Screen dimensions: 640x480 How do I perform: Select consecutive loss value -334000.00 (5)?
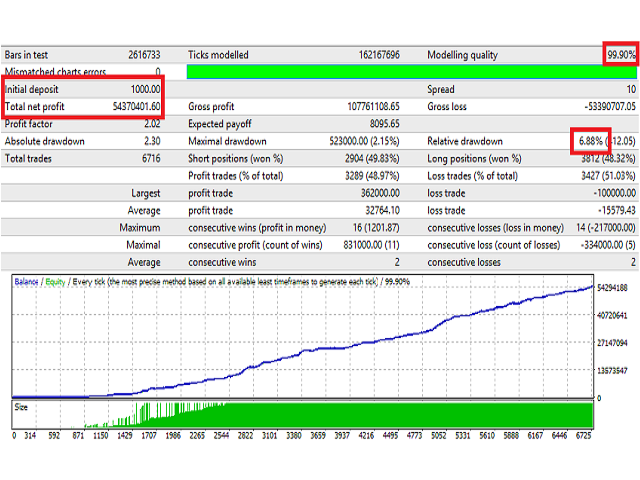608,245
